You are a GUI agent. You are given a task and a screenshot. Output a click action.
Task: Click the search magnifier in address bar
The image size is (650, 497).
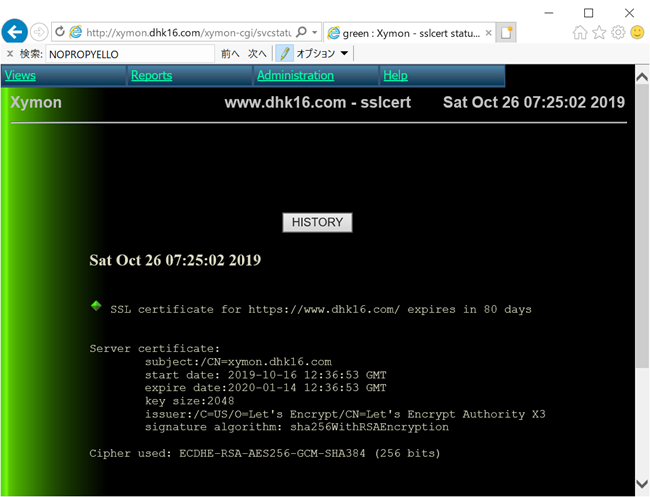302,32
